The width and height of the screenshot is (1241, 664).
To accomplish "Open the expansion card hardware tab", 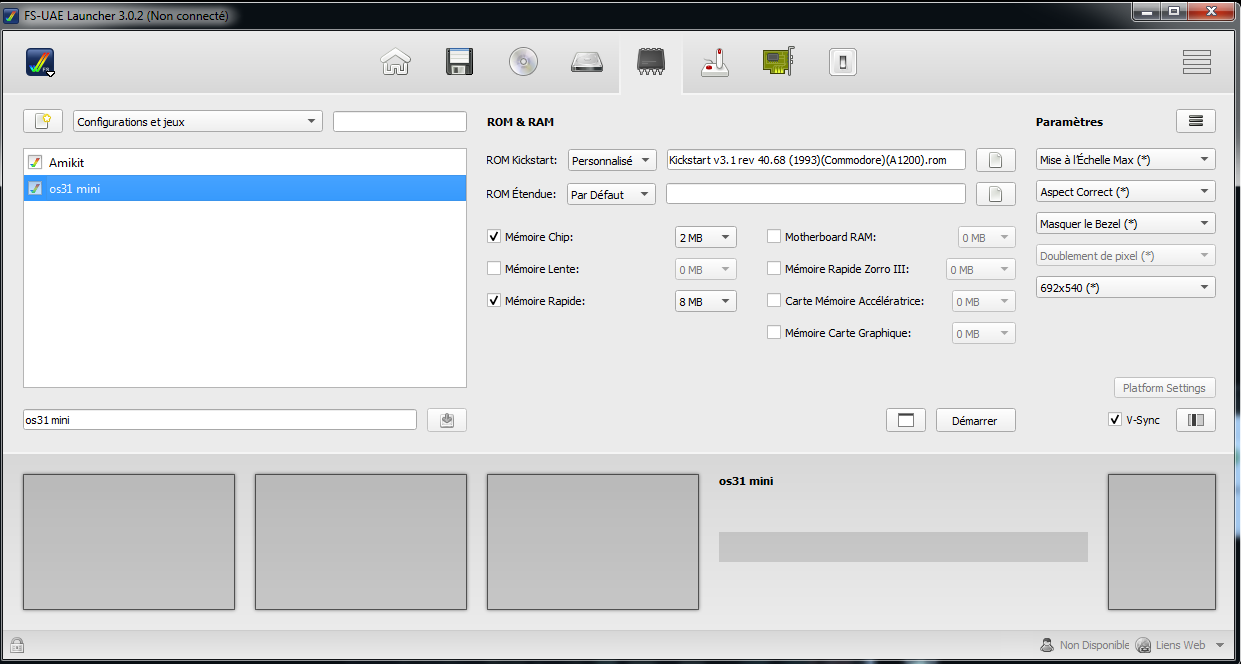I will tap(778, 62).
